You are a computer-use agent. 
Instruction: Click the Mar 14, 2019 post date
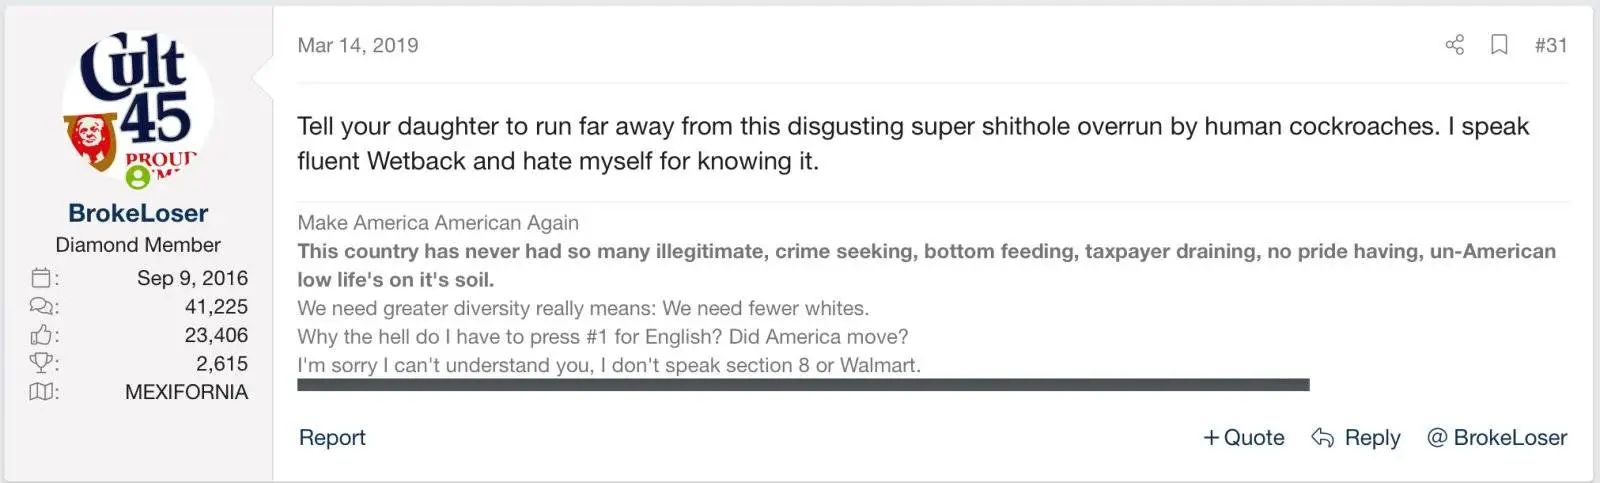pyautogui.click(x=358, y=45)
